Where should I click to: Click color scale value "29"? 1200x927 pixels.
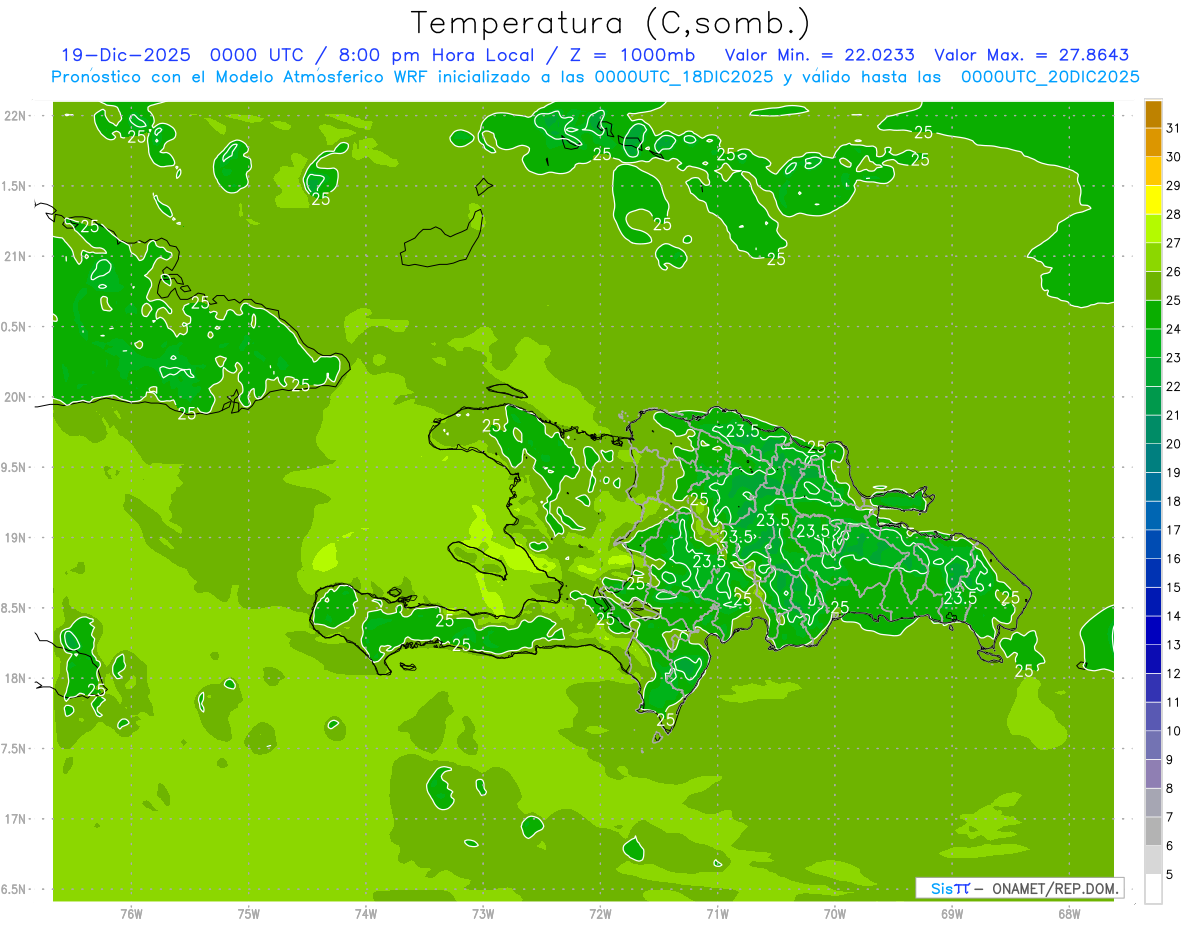(1174, 186)
